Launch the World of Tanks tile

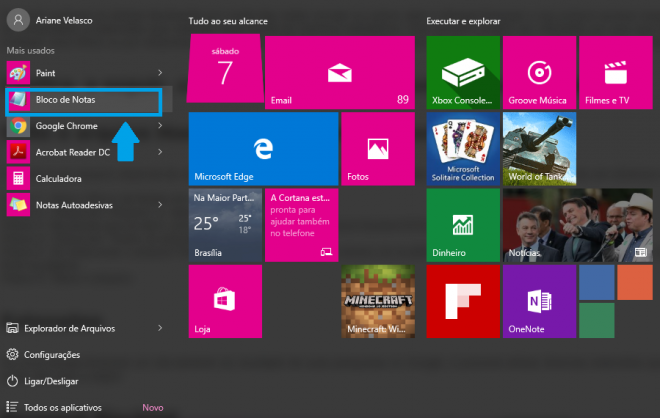click(x=539, y=149)
